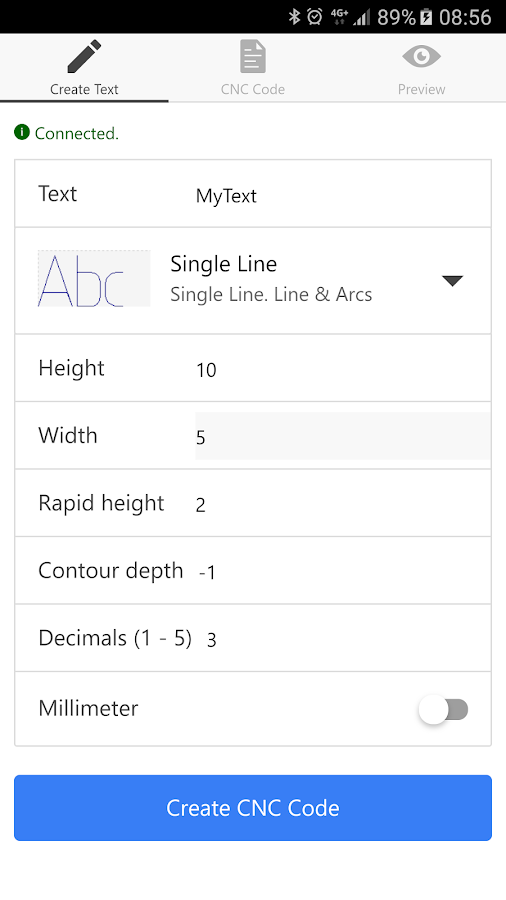Image resolution: width=506 pixels, height=900 pixels.
Task: Select the Decimals (1 - 5) field
Action: click(x=348, y=639)
